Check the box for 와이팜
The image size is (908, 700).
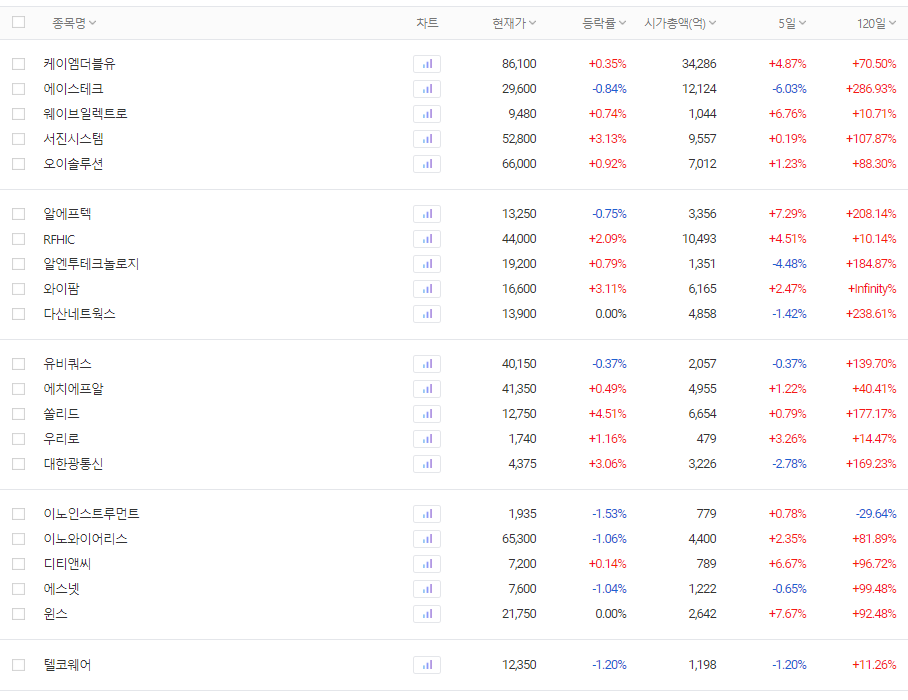(19, 289)
